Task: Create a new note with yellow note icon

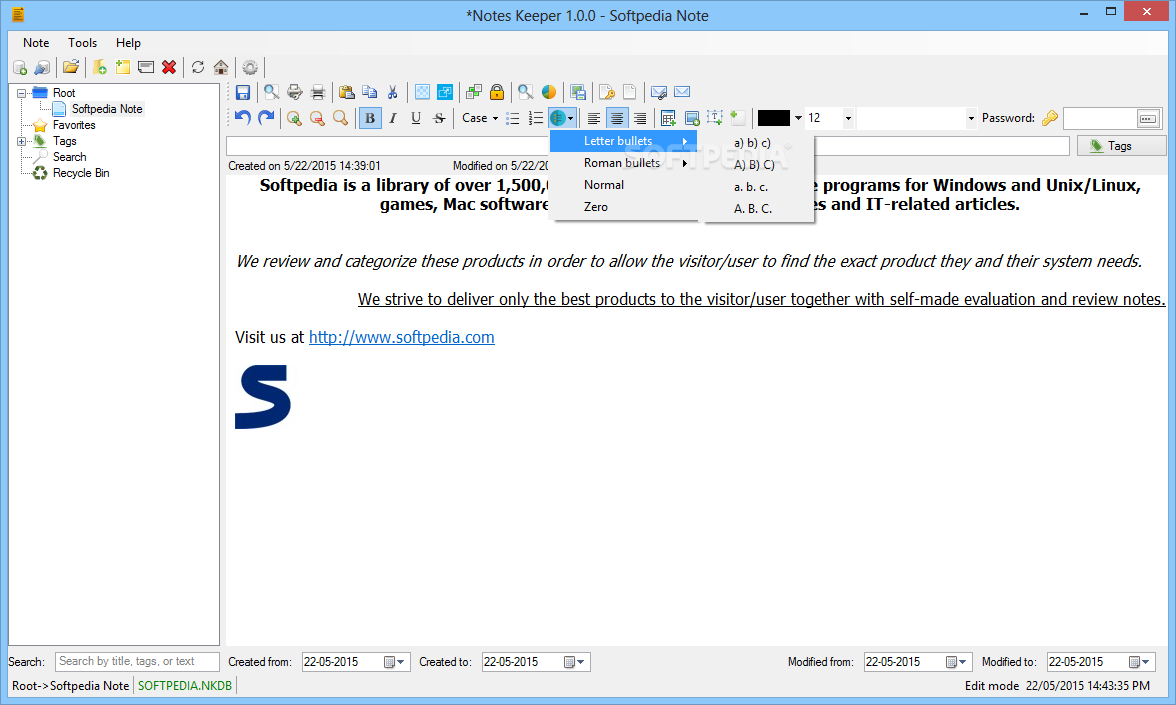Action: 123,68
